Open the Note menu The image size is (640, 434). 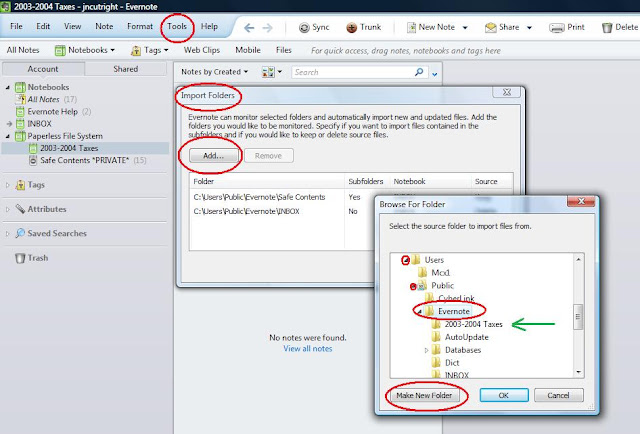coord(104,26)
